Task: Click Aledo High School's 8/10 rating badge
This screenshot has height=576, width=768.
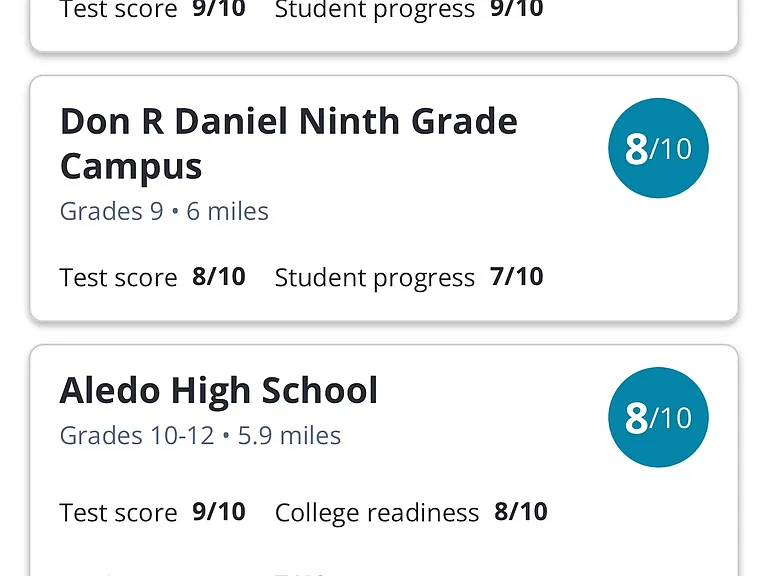Action: coord(658,417)
